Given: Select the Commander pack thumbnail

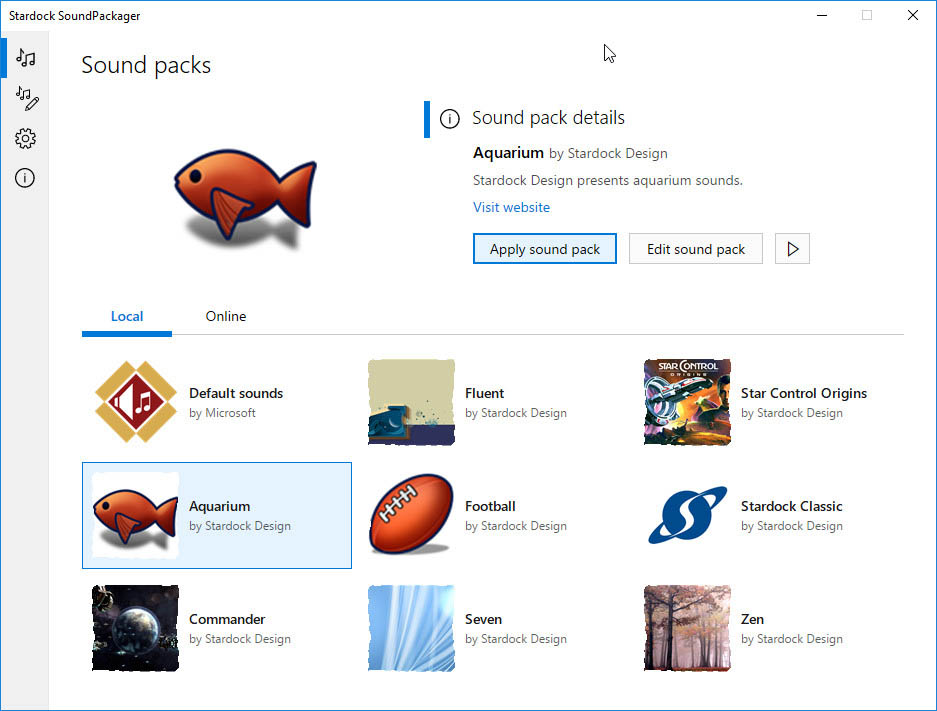Looking at the screenshot, I should (x=136, y=628).
